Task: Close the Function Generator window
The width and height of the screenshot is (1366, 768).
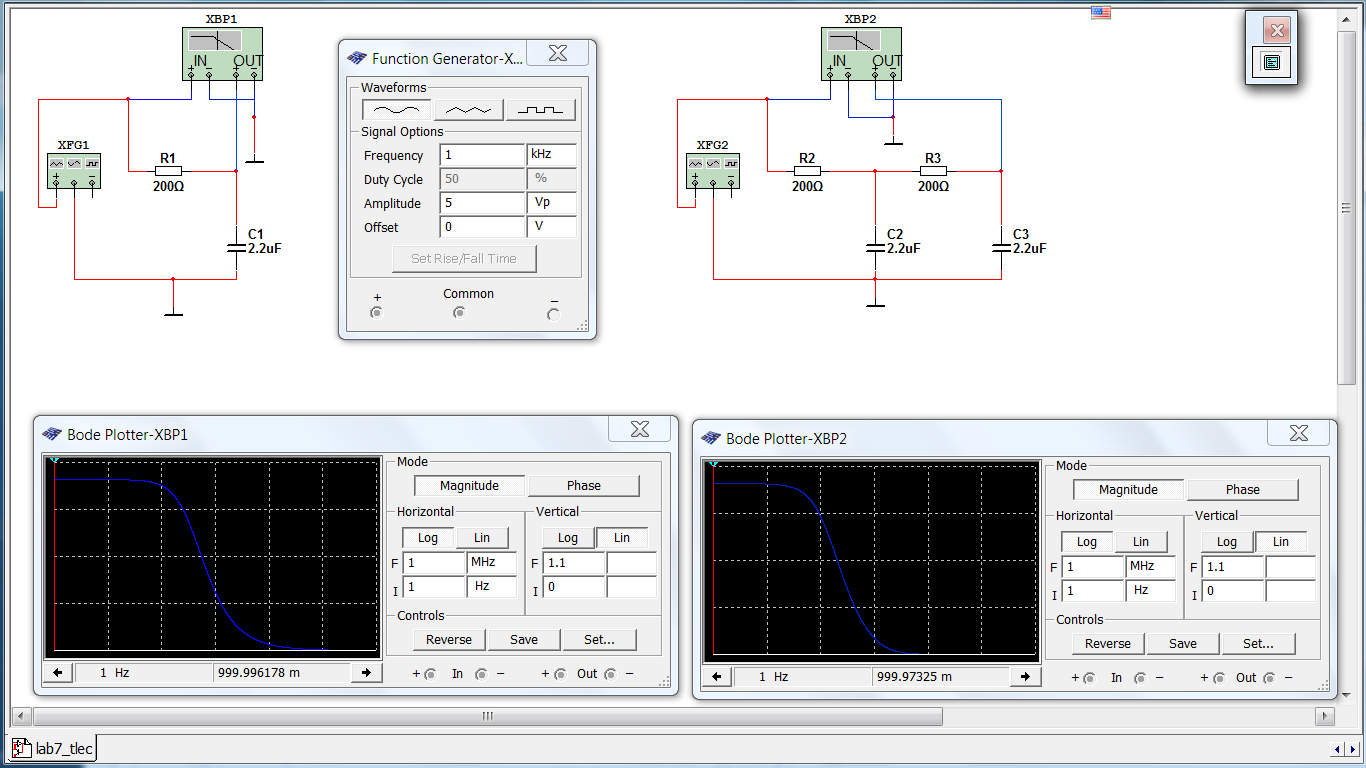Action: pos(558,54)
